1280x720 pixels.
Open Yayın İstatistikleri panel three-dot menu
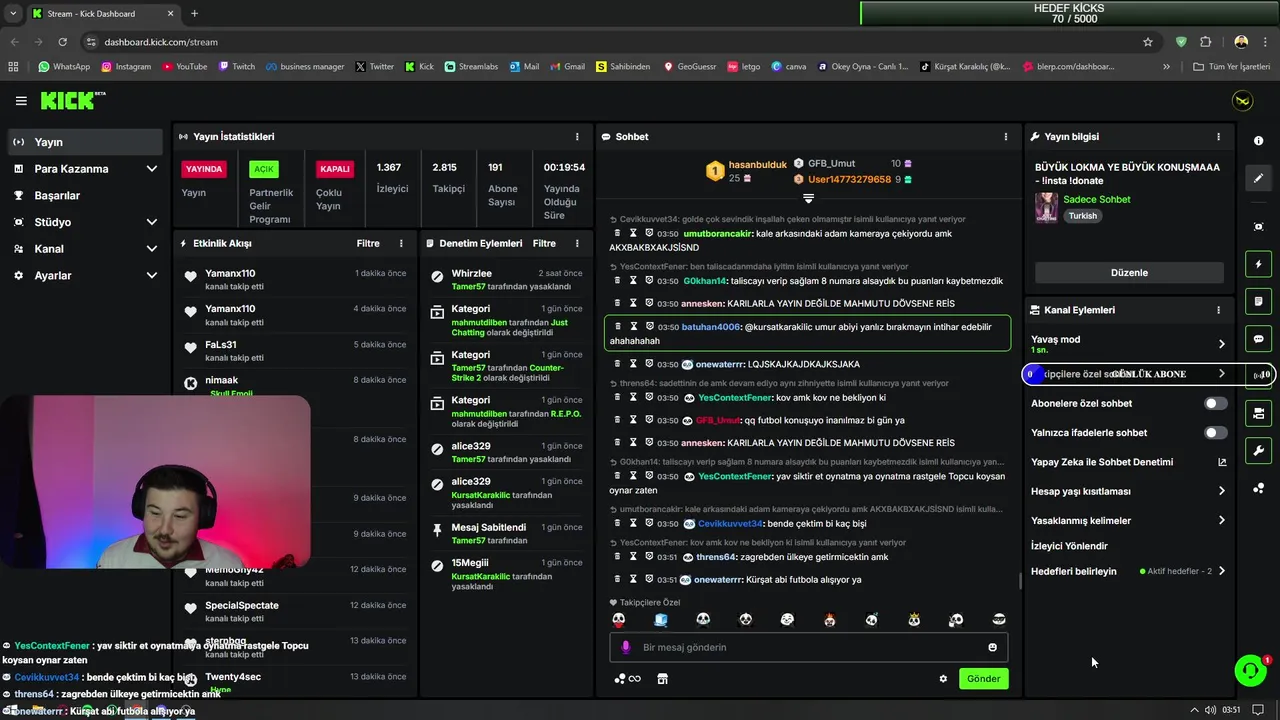point(576,137)
